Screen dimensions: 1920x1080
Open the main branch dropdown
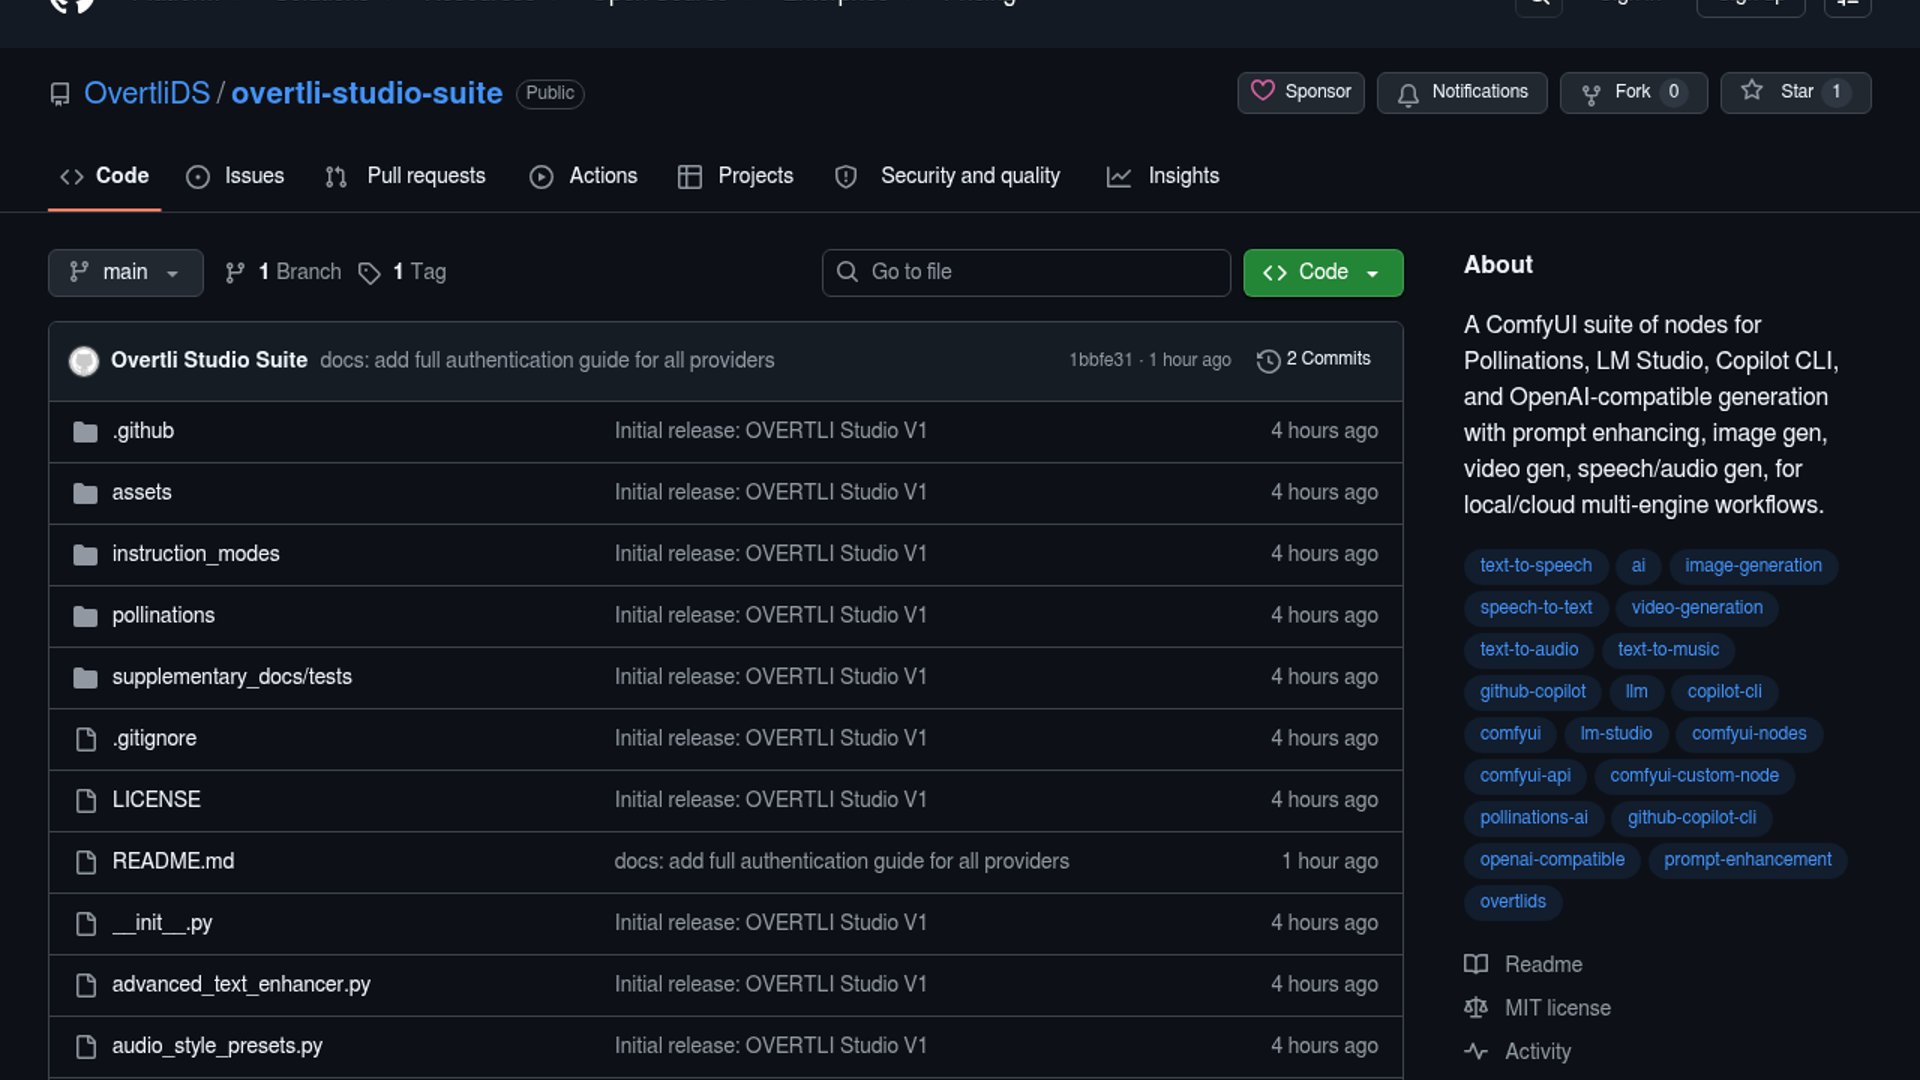(x=125, y=273)
